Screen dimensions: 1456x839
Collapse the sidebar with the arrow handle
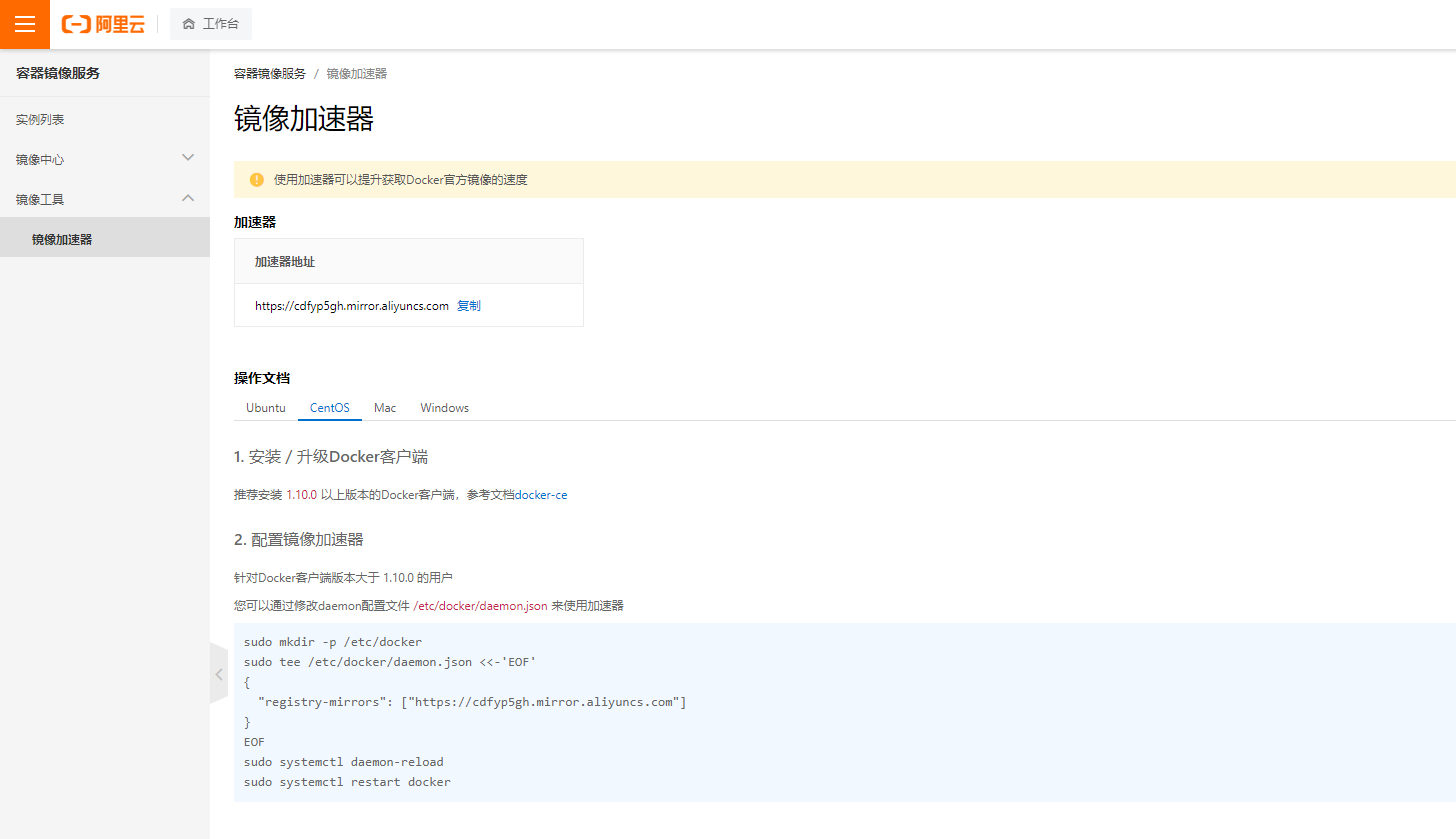219,674
